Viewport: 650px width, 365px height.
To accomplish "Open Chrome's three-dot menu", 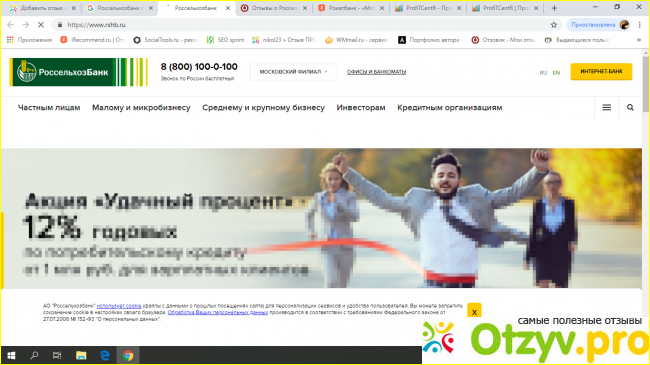I will (640, 25).
